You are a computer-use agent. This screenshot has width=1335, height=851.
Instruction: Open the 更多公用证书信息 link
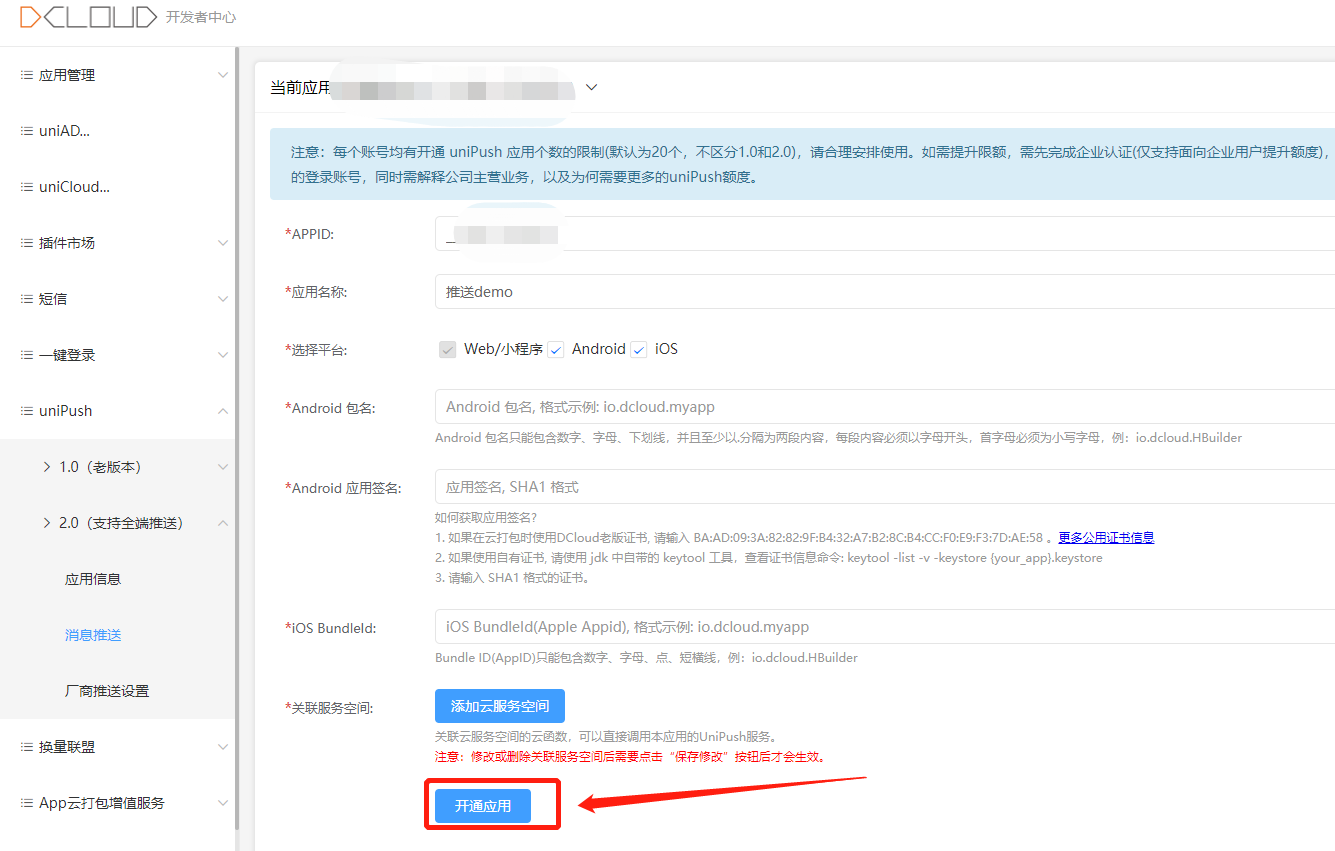1105,537
